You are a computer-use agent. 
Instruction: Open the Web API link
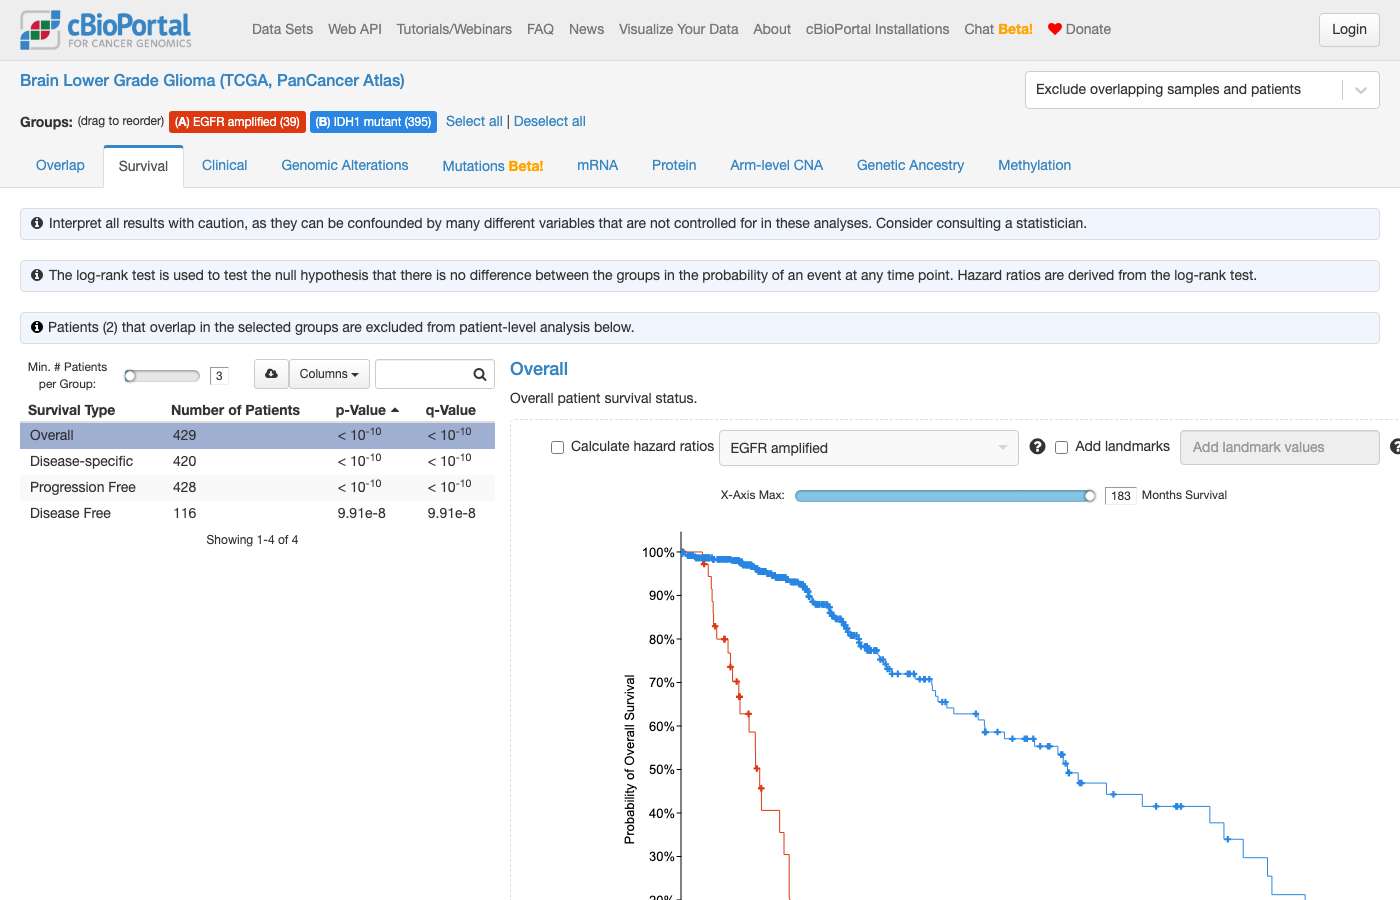[x=355, y=29]
